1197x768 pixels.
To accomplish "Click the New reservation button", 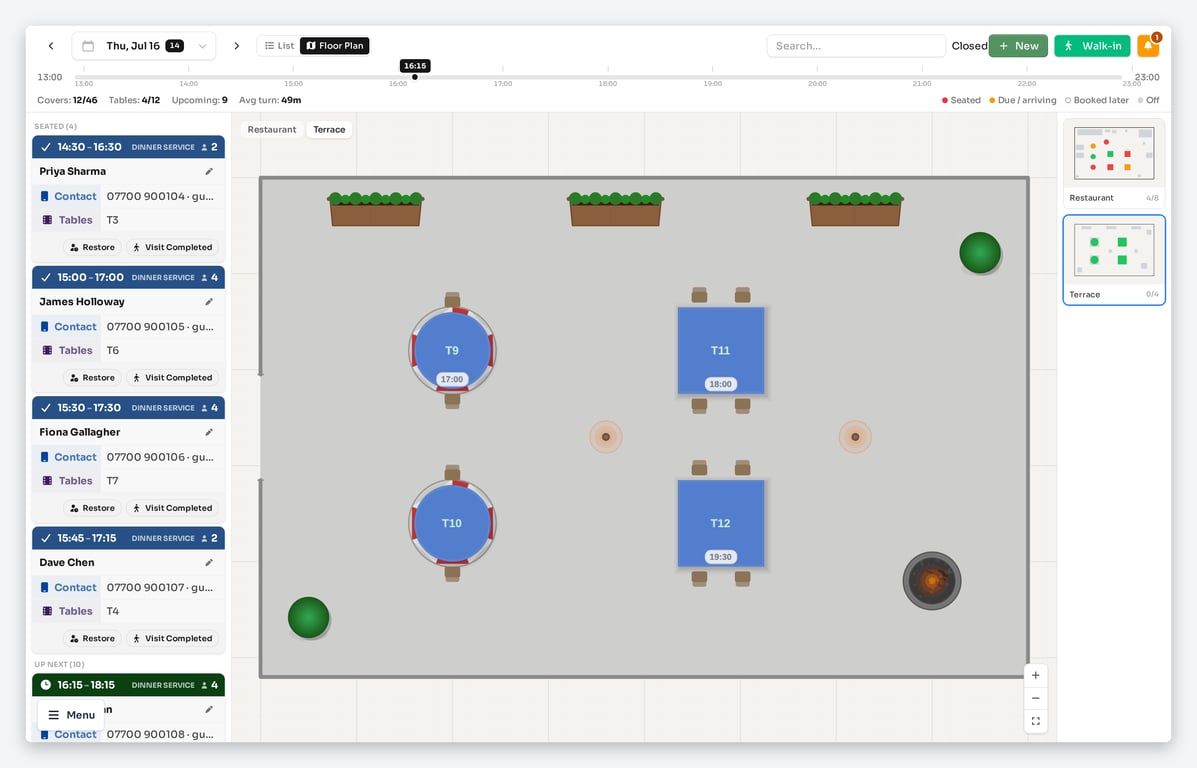I will coord(1018,46).
